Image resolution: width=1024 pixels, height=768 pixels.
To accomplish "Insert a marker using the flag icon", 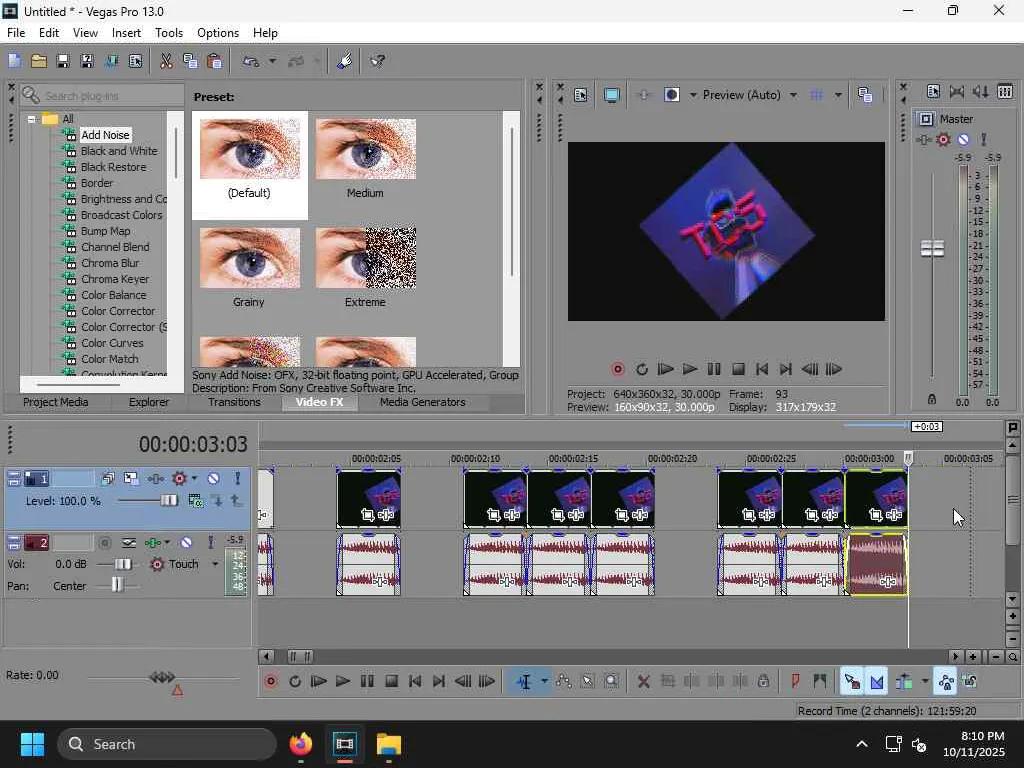I will pyautogui.click(x=795, y=682).
